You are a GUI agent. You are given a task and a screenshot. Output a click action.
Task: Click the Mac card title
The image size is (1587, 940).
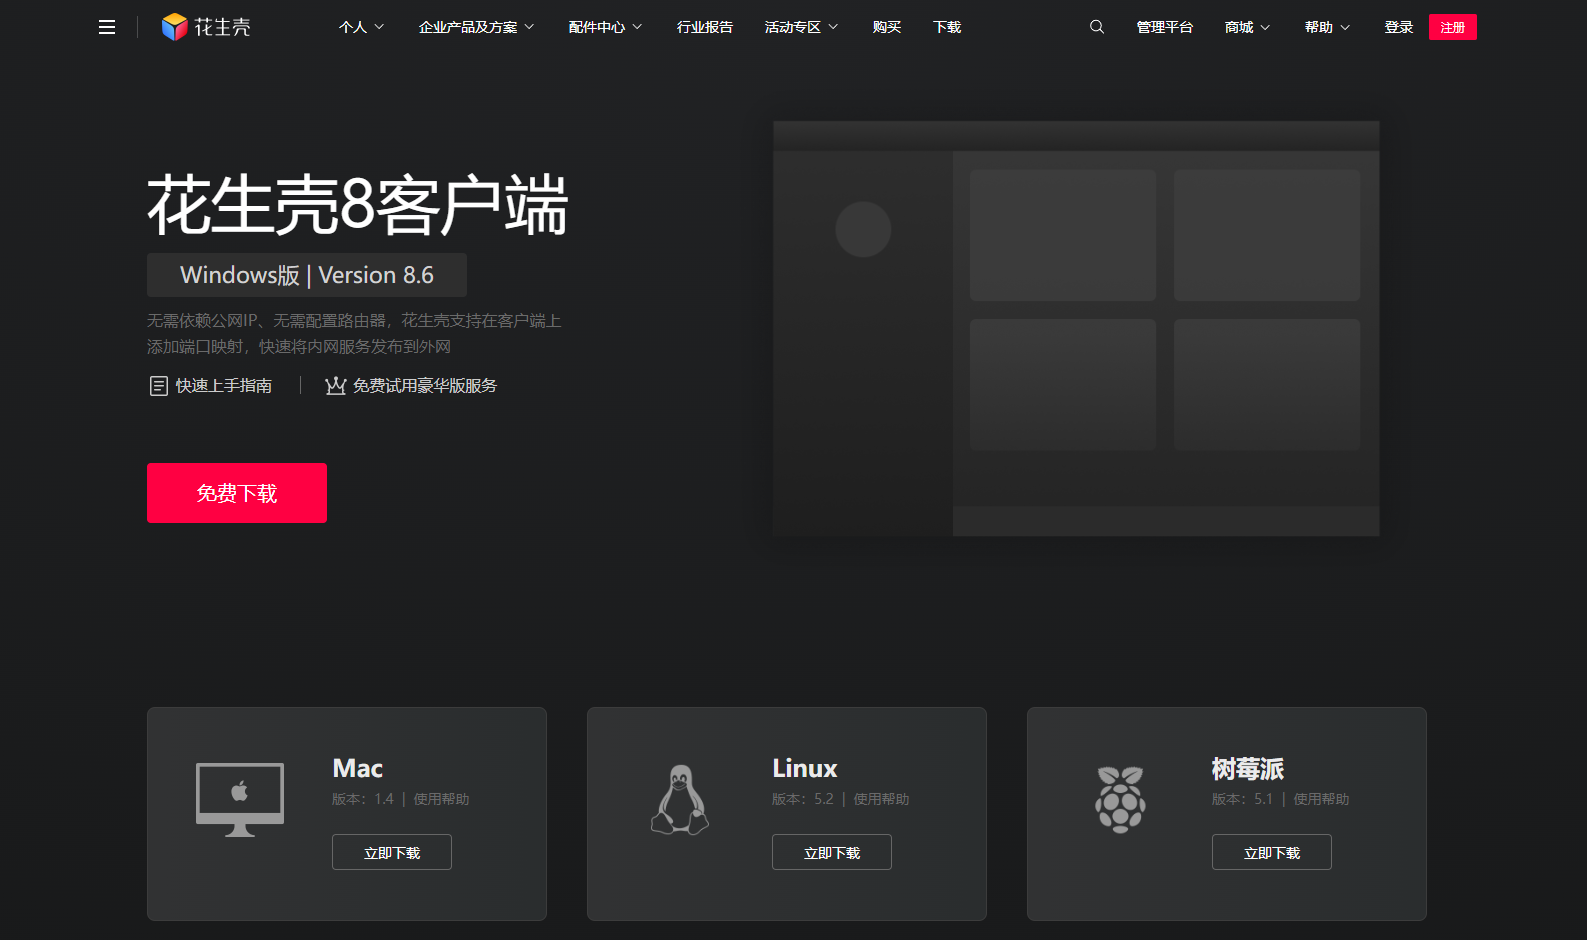[x=358, y=768]
